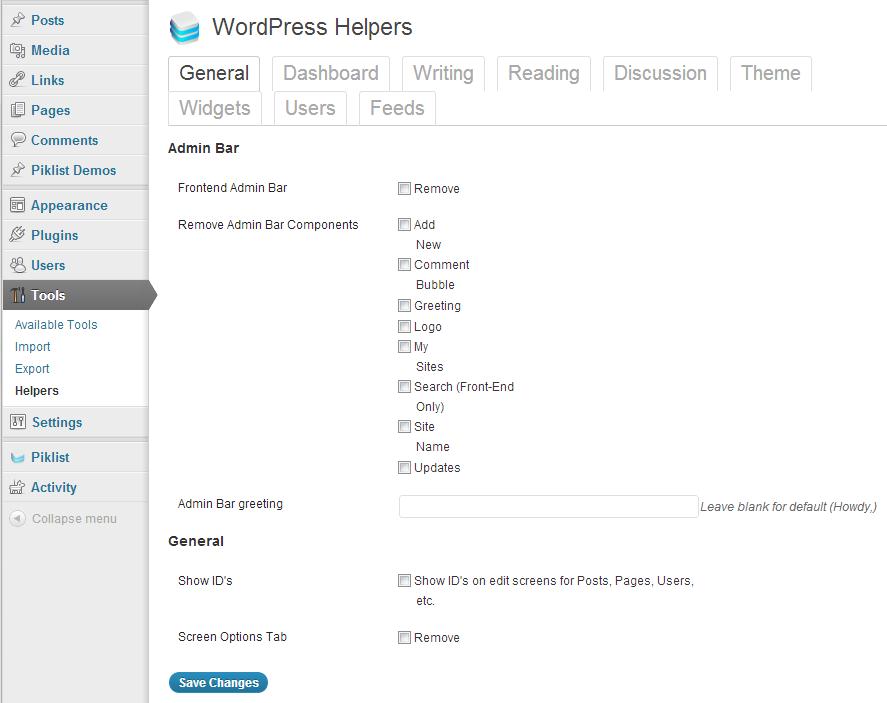The image size is (887, 703).
Task: Tick the My Sites checkbox
Action: pos(404,346)
